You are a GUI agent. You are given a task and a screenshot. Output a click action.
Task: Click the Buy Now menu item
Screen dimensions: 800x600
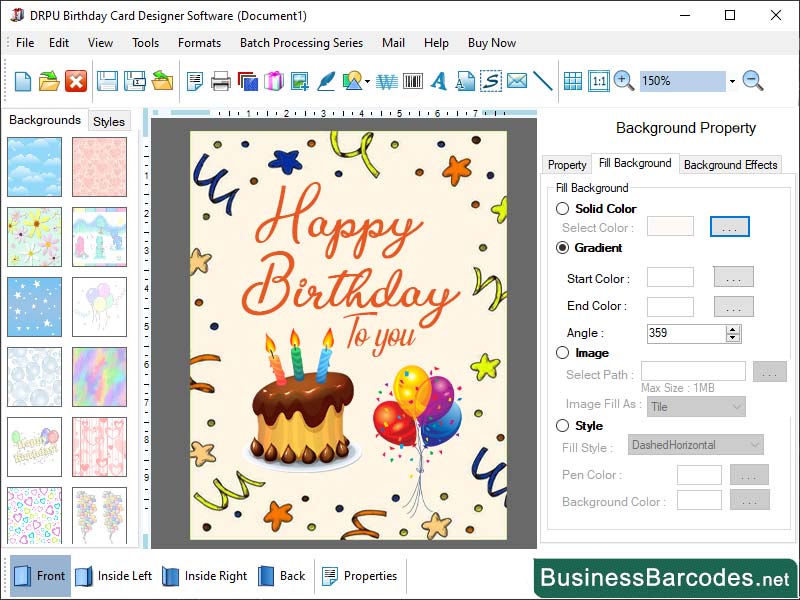click(x=491, y=43)
